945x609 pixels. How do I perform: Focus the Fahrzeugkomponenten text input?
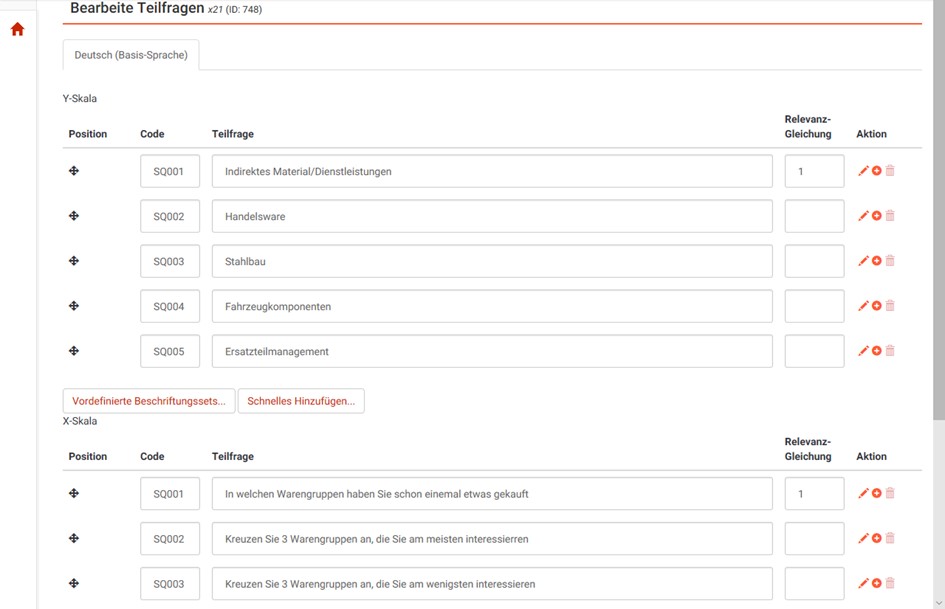(x=492, y=306)
